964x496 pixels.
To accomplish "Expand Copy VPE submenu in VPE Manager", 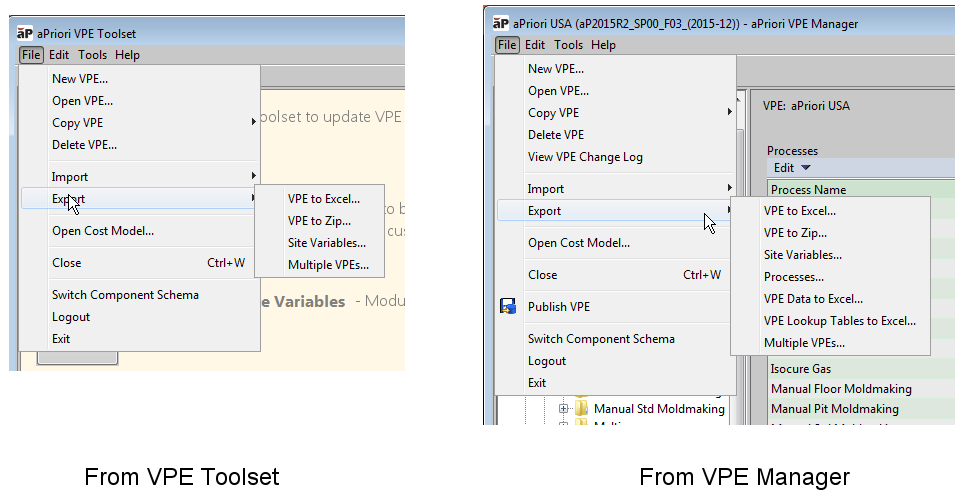I will (x=555, y=113).
